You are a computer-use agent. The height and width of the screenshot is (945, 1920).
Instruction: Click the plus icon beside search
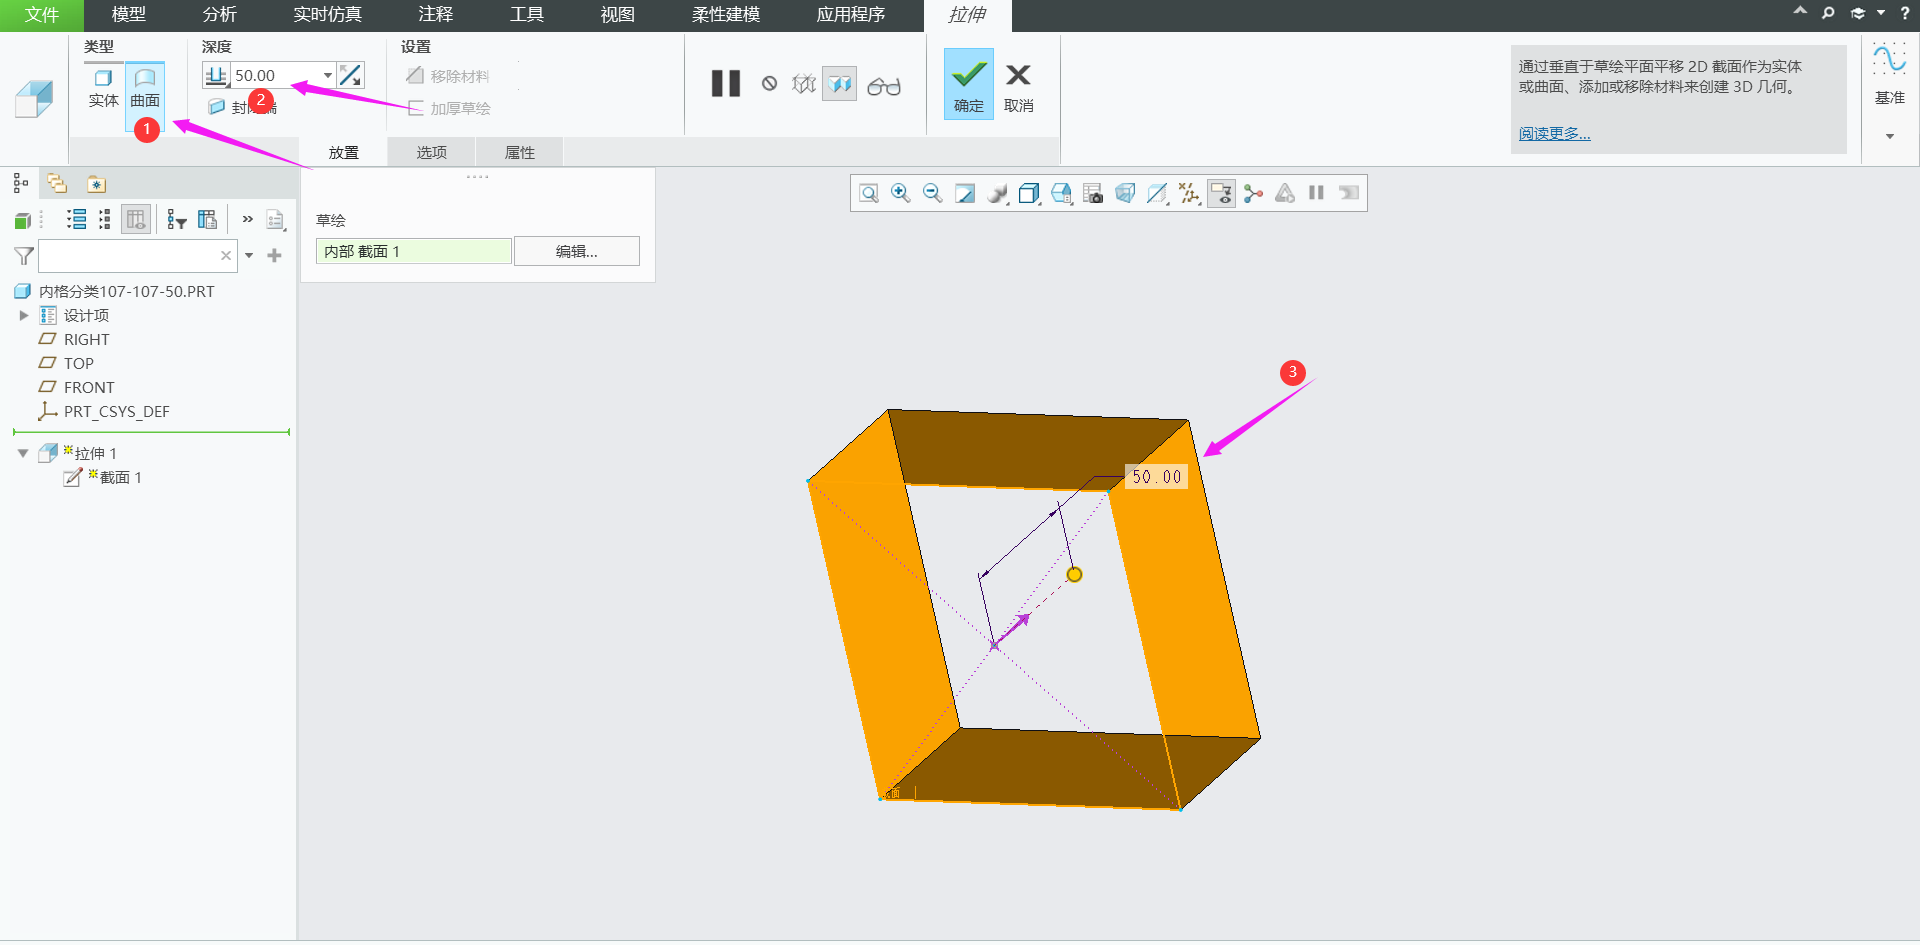click(275, 256)
